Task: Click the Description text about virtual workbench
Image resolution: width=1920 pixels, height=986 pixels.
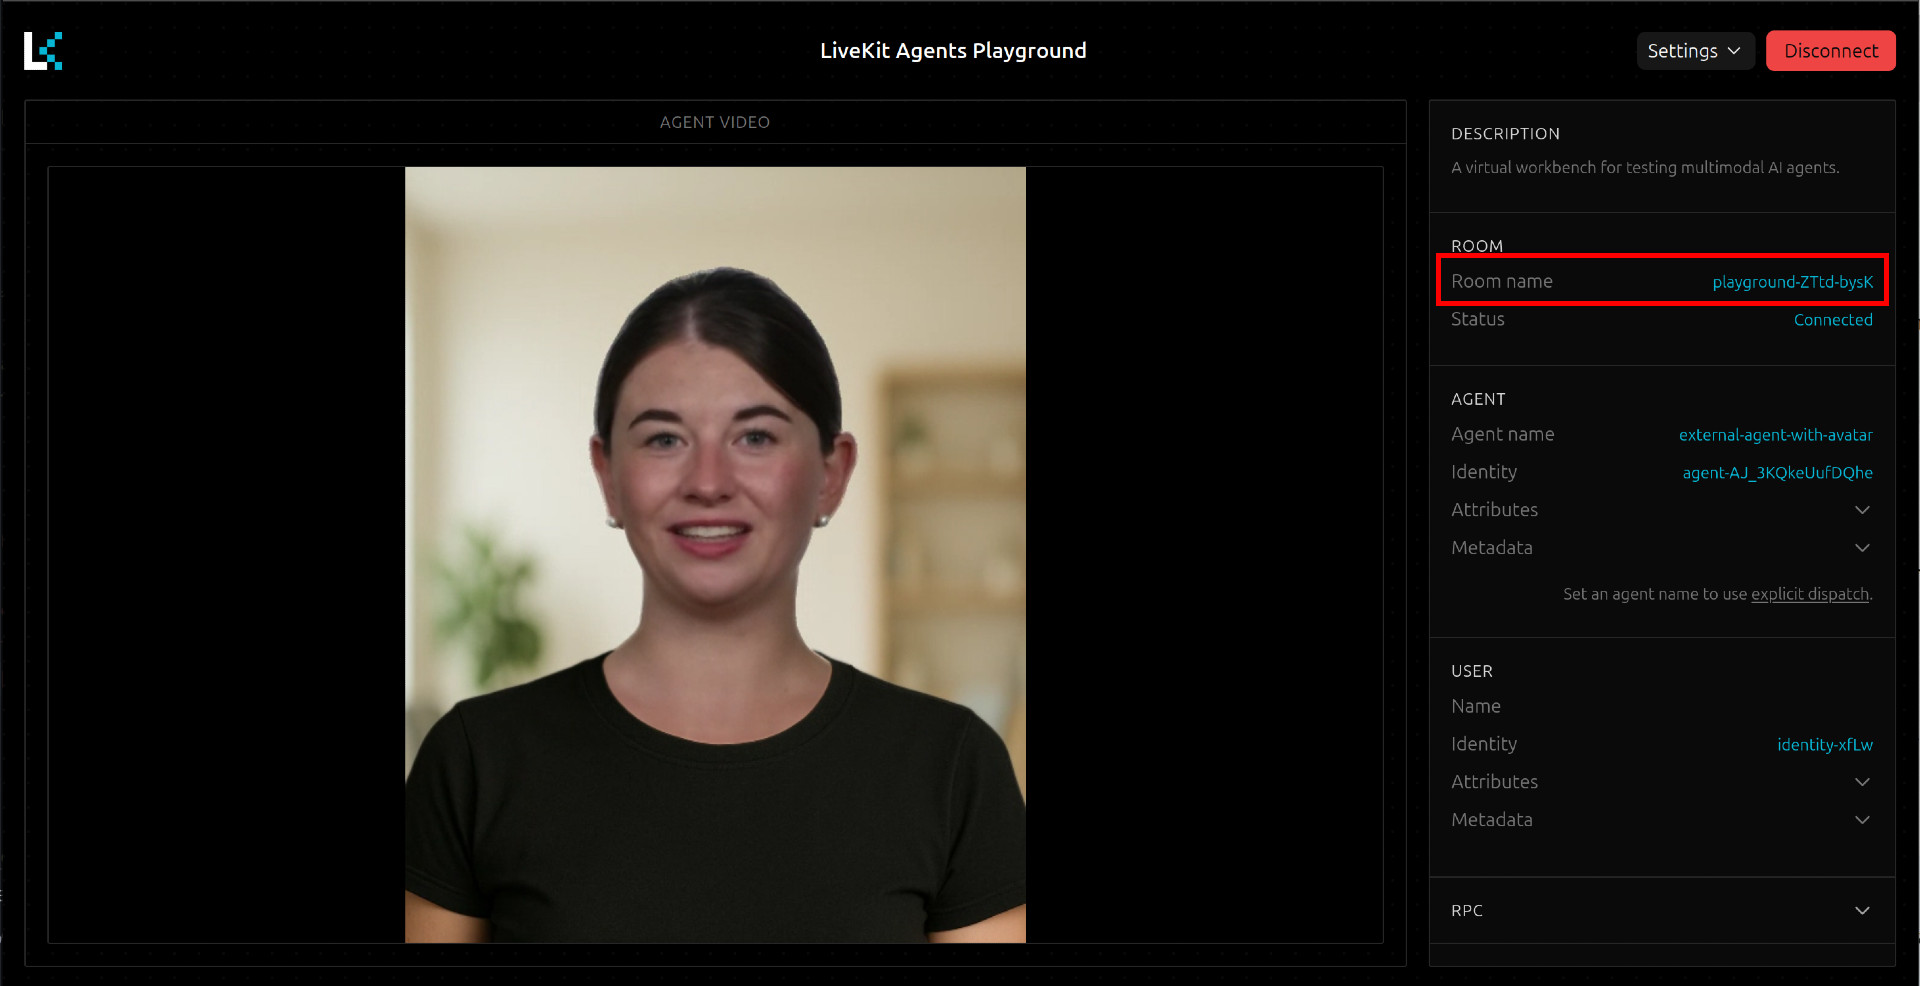Action: pos(1645,168)
